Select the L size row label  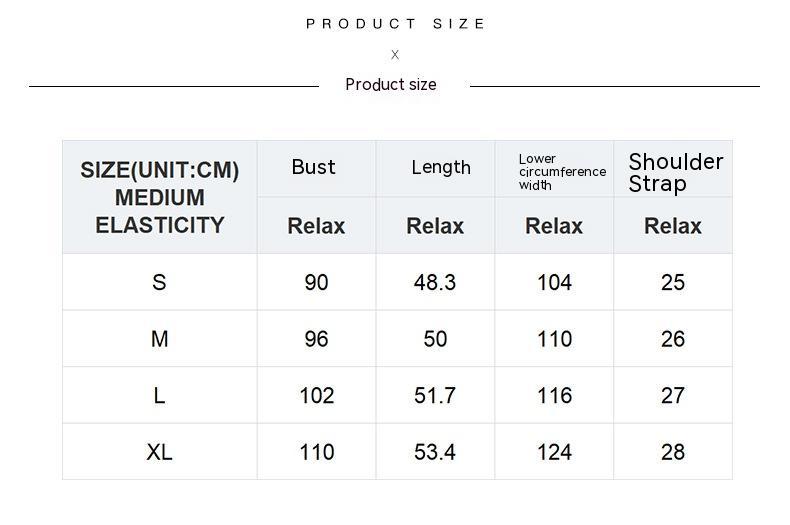click(x=159, y=396)
